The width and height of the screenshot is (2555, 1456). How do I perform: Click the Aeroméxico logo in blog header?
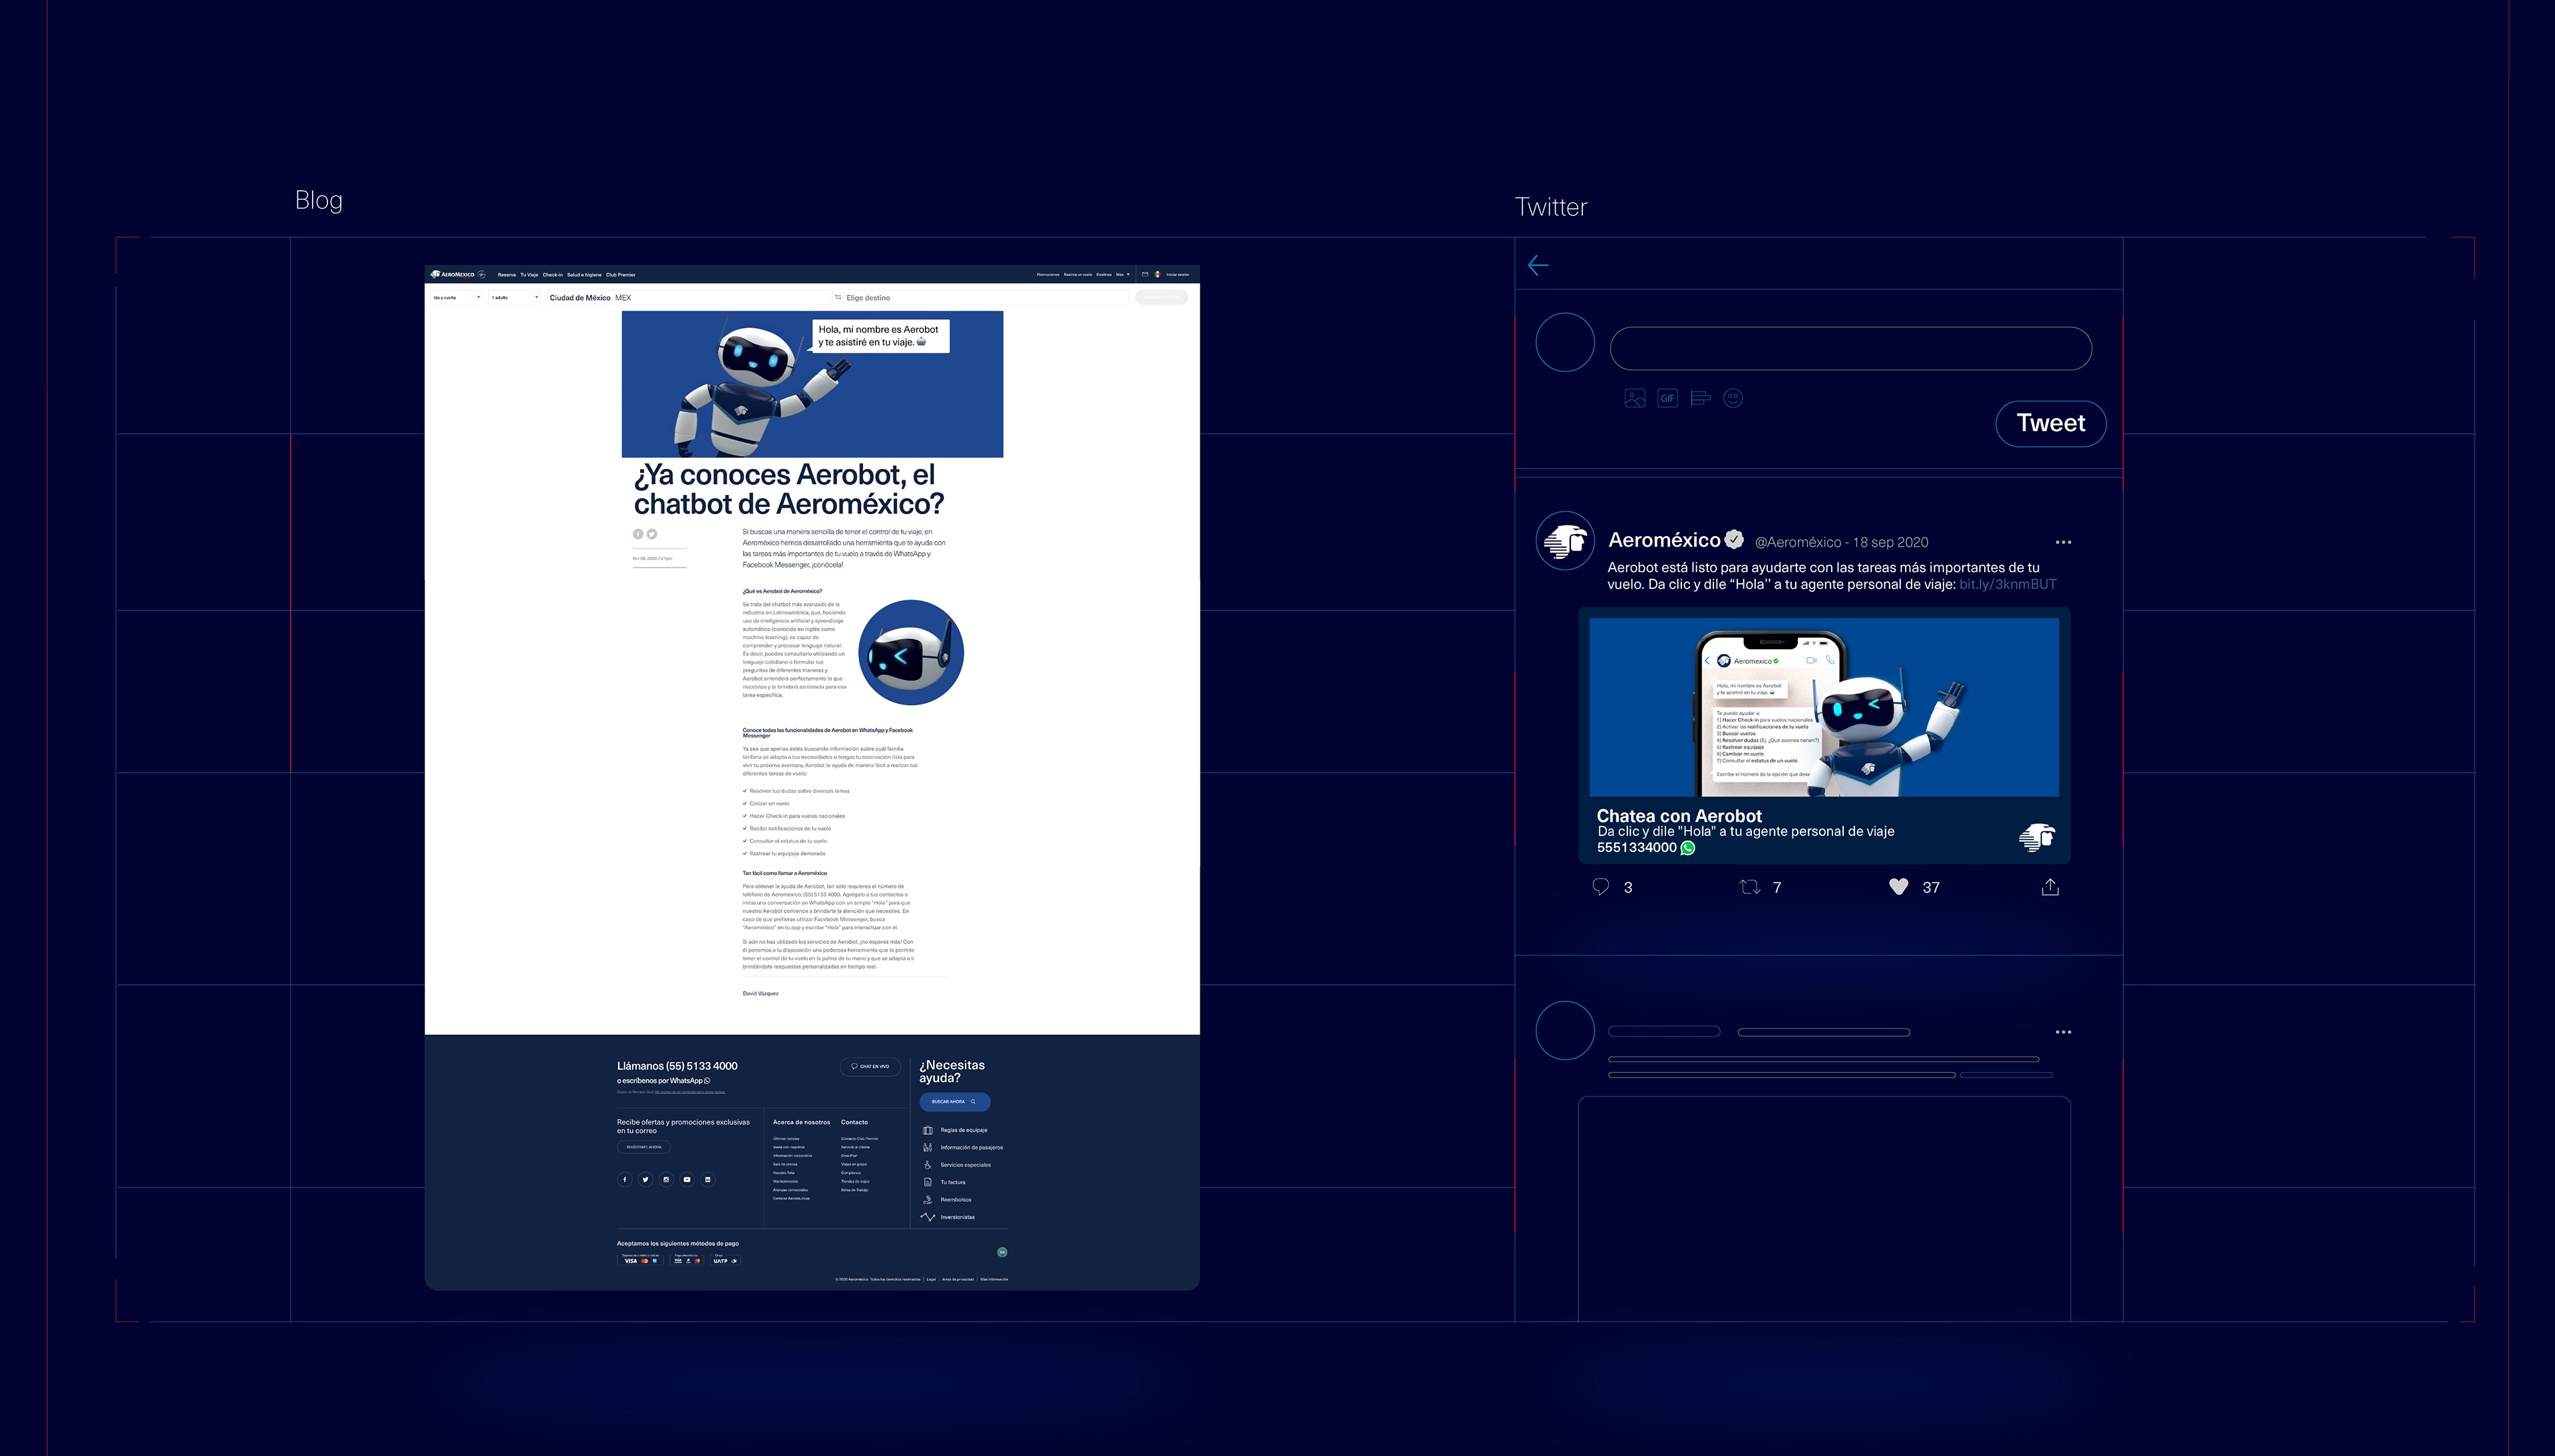click(452, 274)
